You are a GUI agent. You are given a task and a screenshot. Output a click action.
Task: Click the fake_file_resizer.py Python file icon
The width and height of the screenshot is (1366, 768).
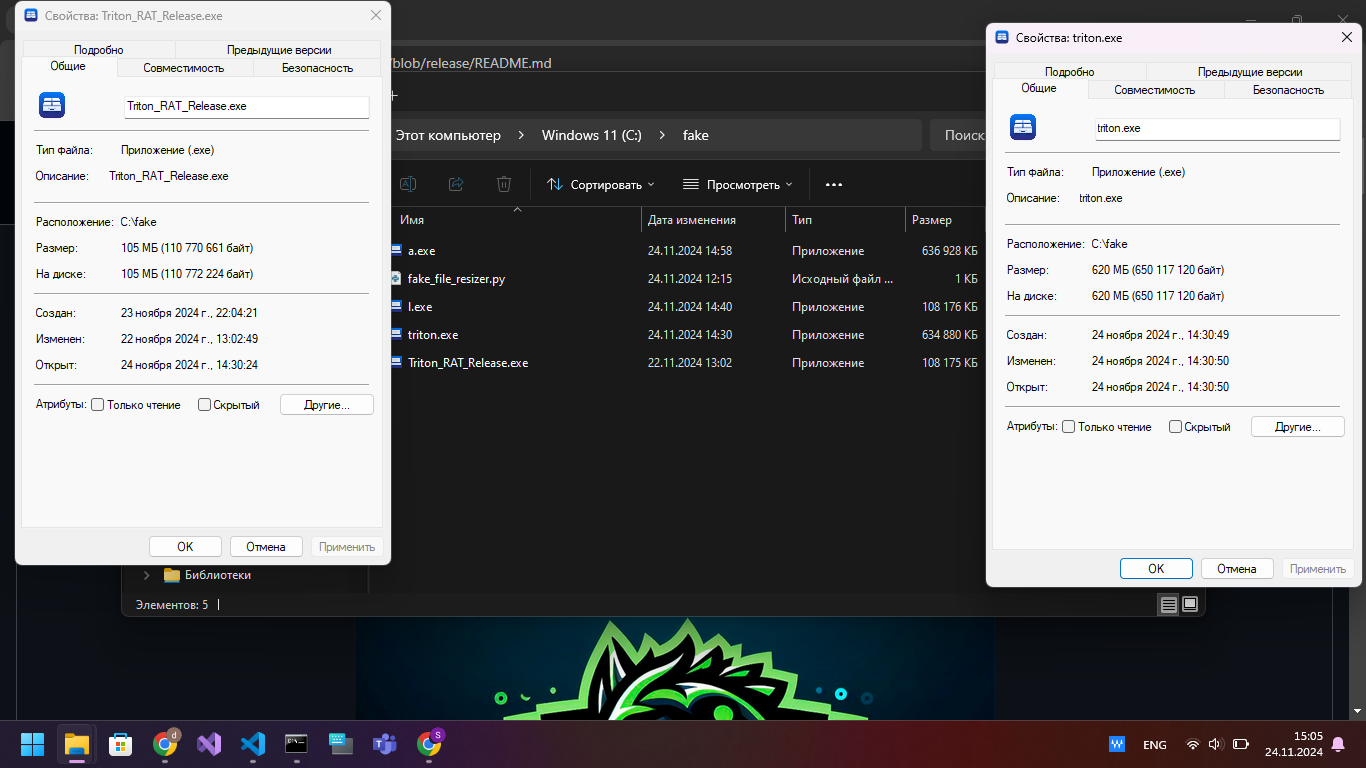[x=397, y=279]
